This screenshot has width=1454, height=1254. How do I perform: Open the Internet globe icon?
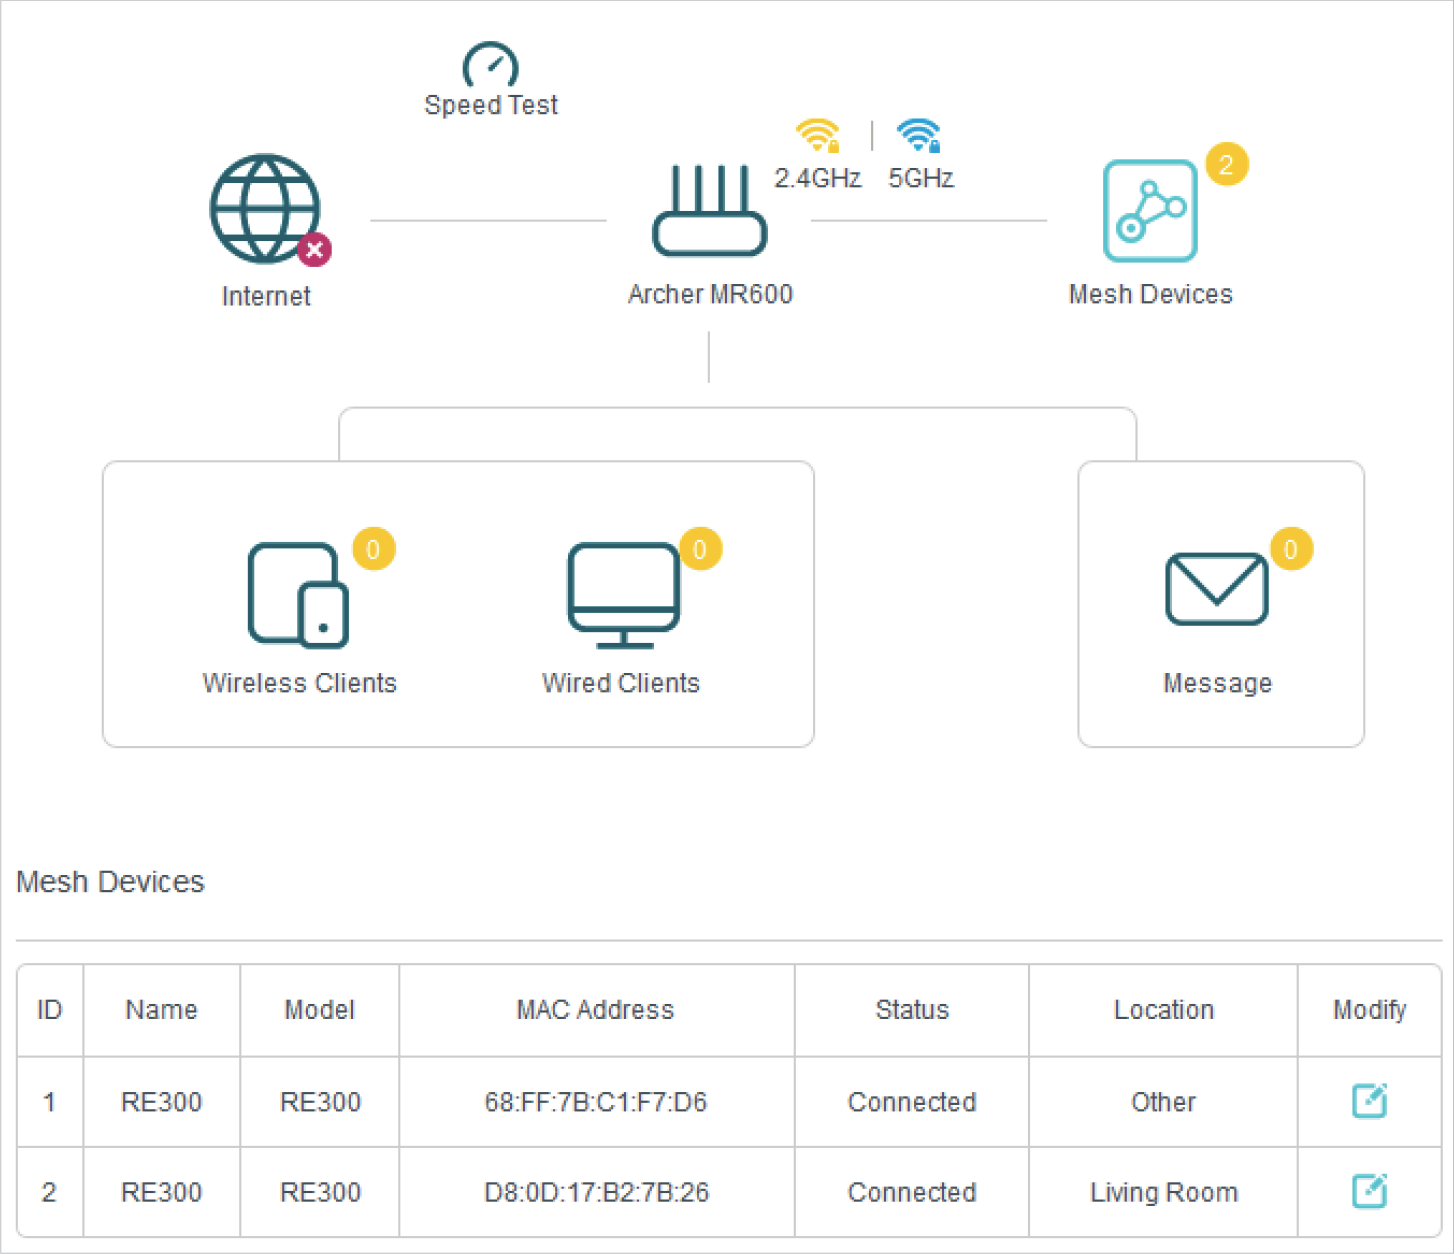(265, 209)
